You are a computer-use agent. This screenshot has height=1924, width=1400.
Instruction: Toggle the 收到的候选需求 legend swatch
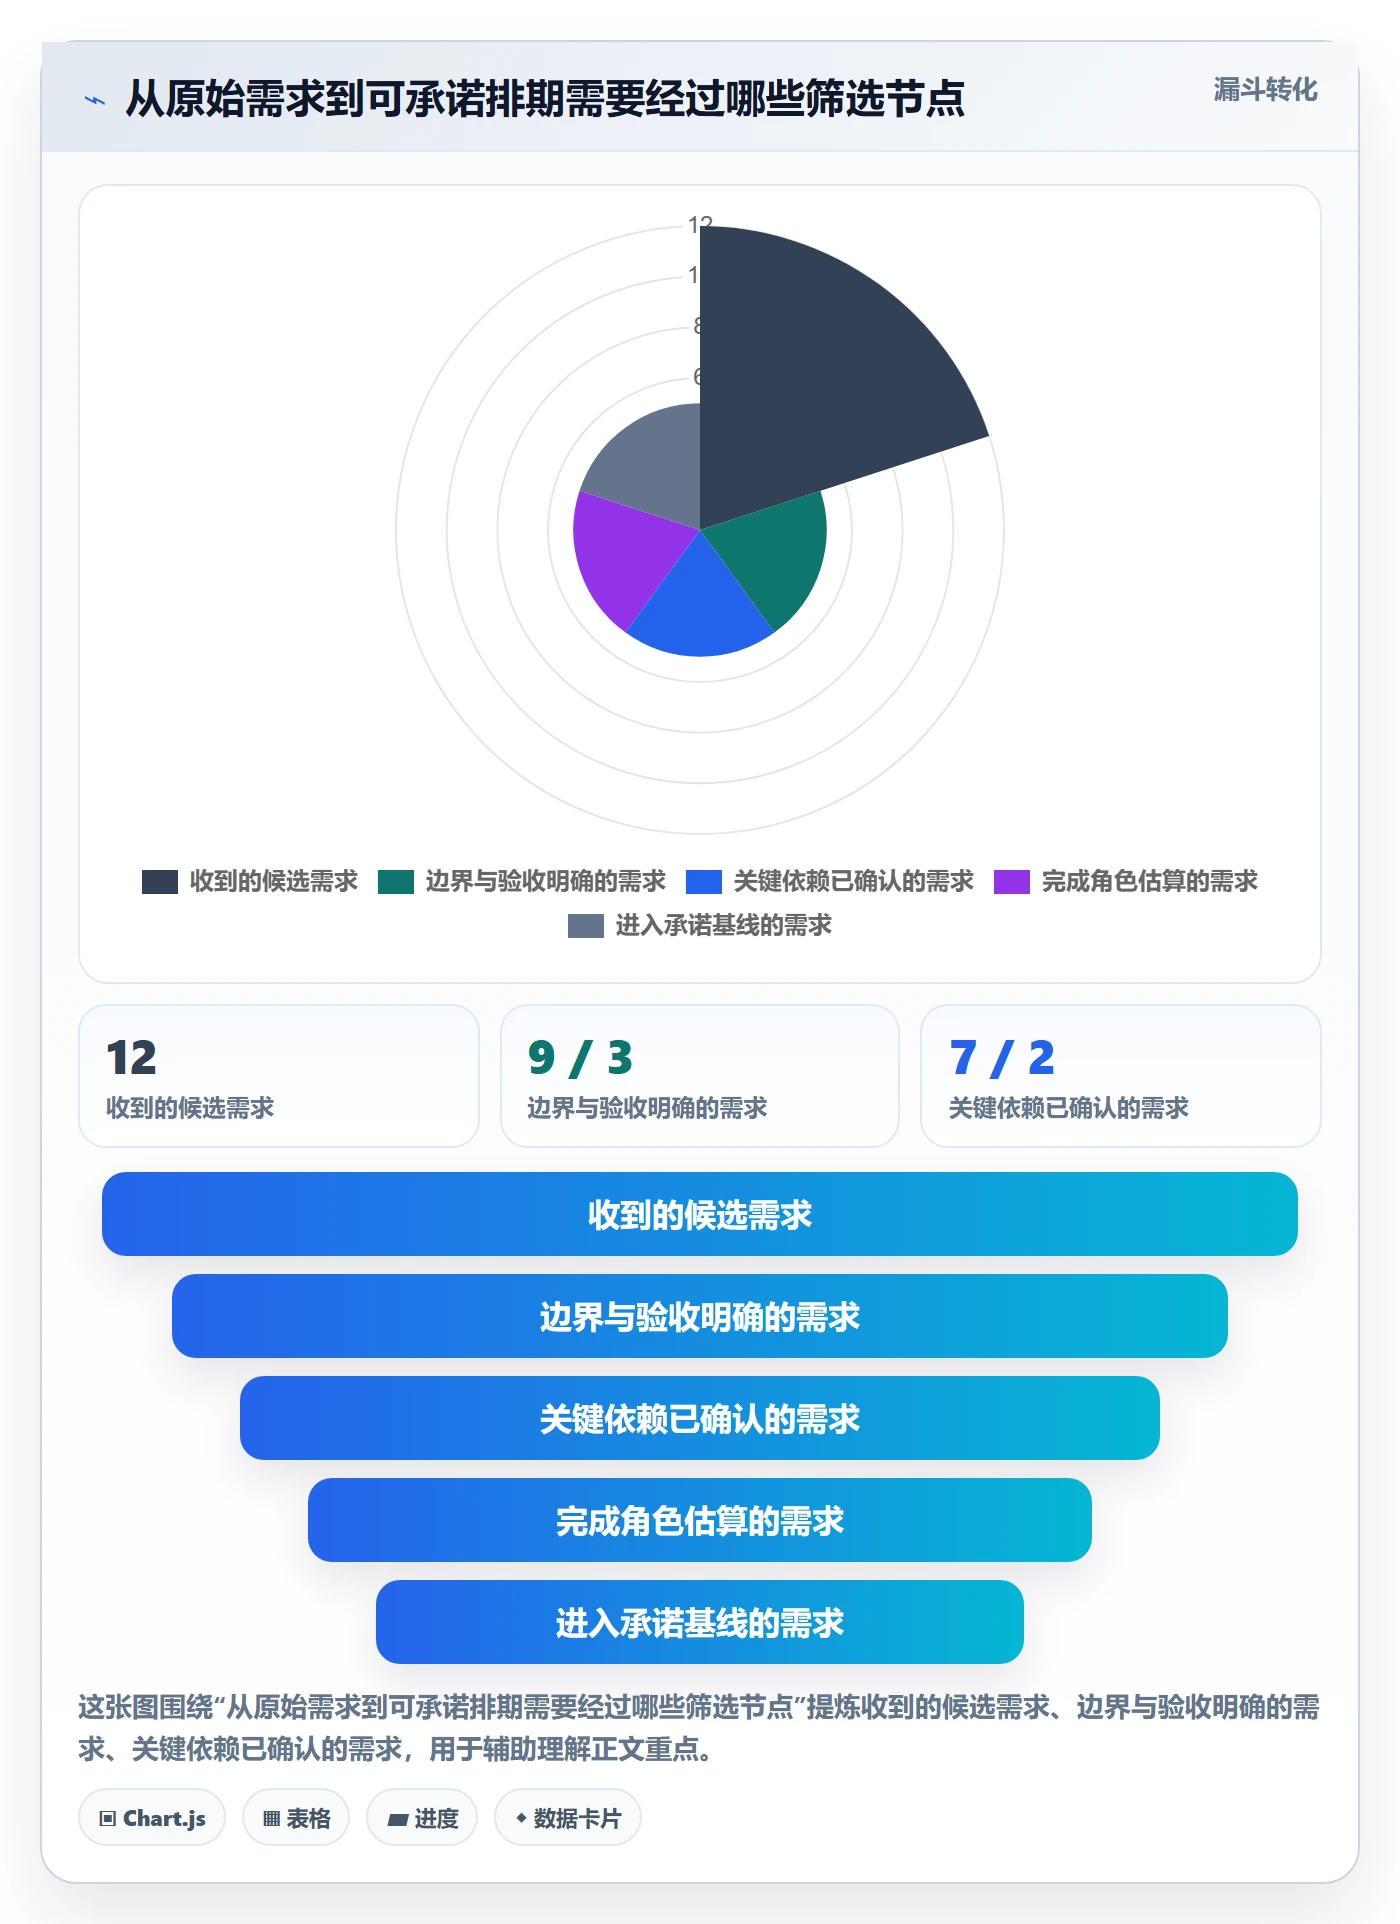[x=160, y=881]
